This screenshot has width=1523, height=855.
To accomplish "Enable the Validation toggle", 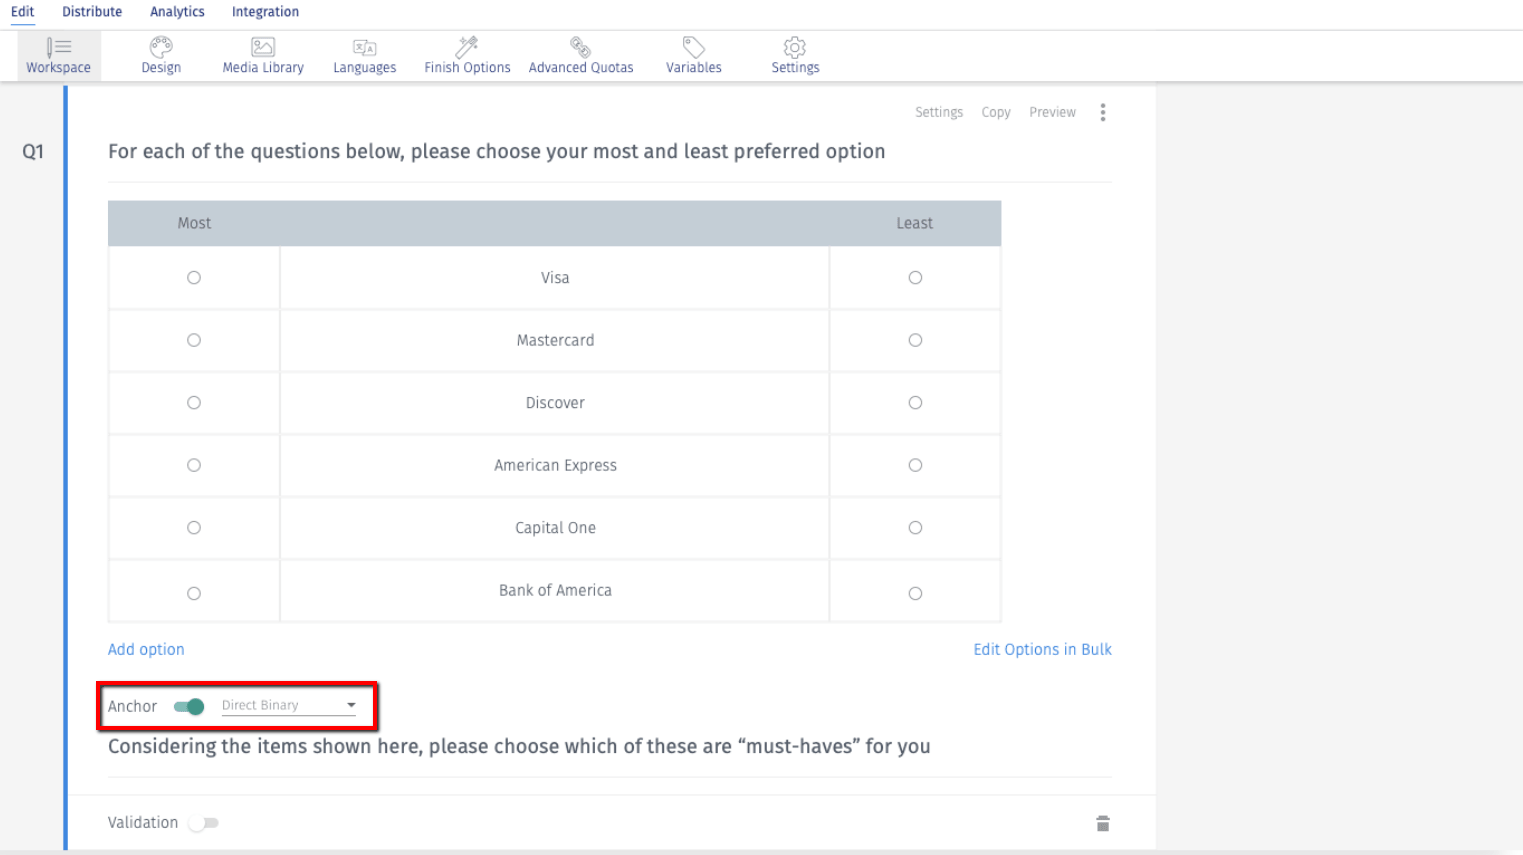I will (x=204, y=822).
